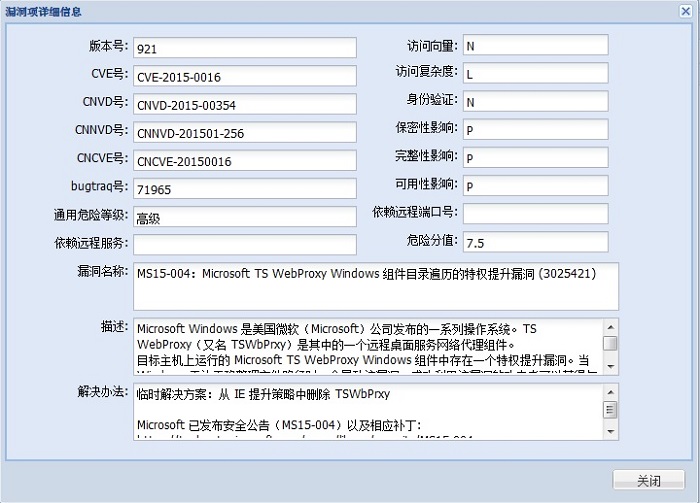Click the 关闭 button
The width and height of the screenshot is (700, 503).
pyautogui.click(x=648, y=480)
